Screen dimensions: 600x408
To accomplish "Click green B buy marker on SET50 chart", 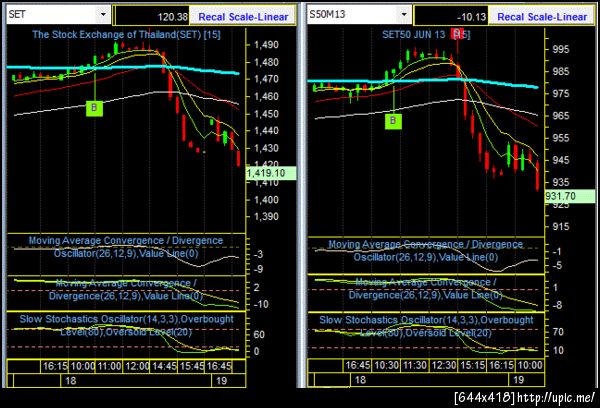I will [393, 121].
